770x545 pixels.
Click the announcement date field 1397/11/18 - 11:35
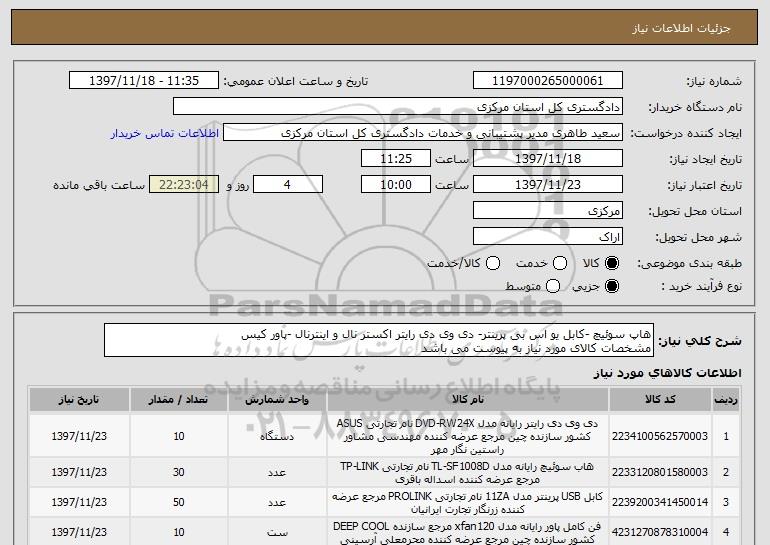144,81
